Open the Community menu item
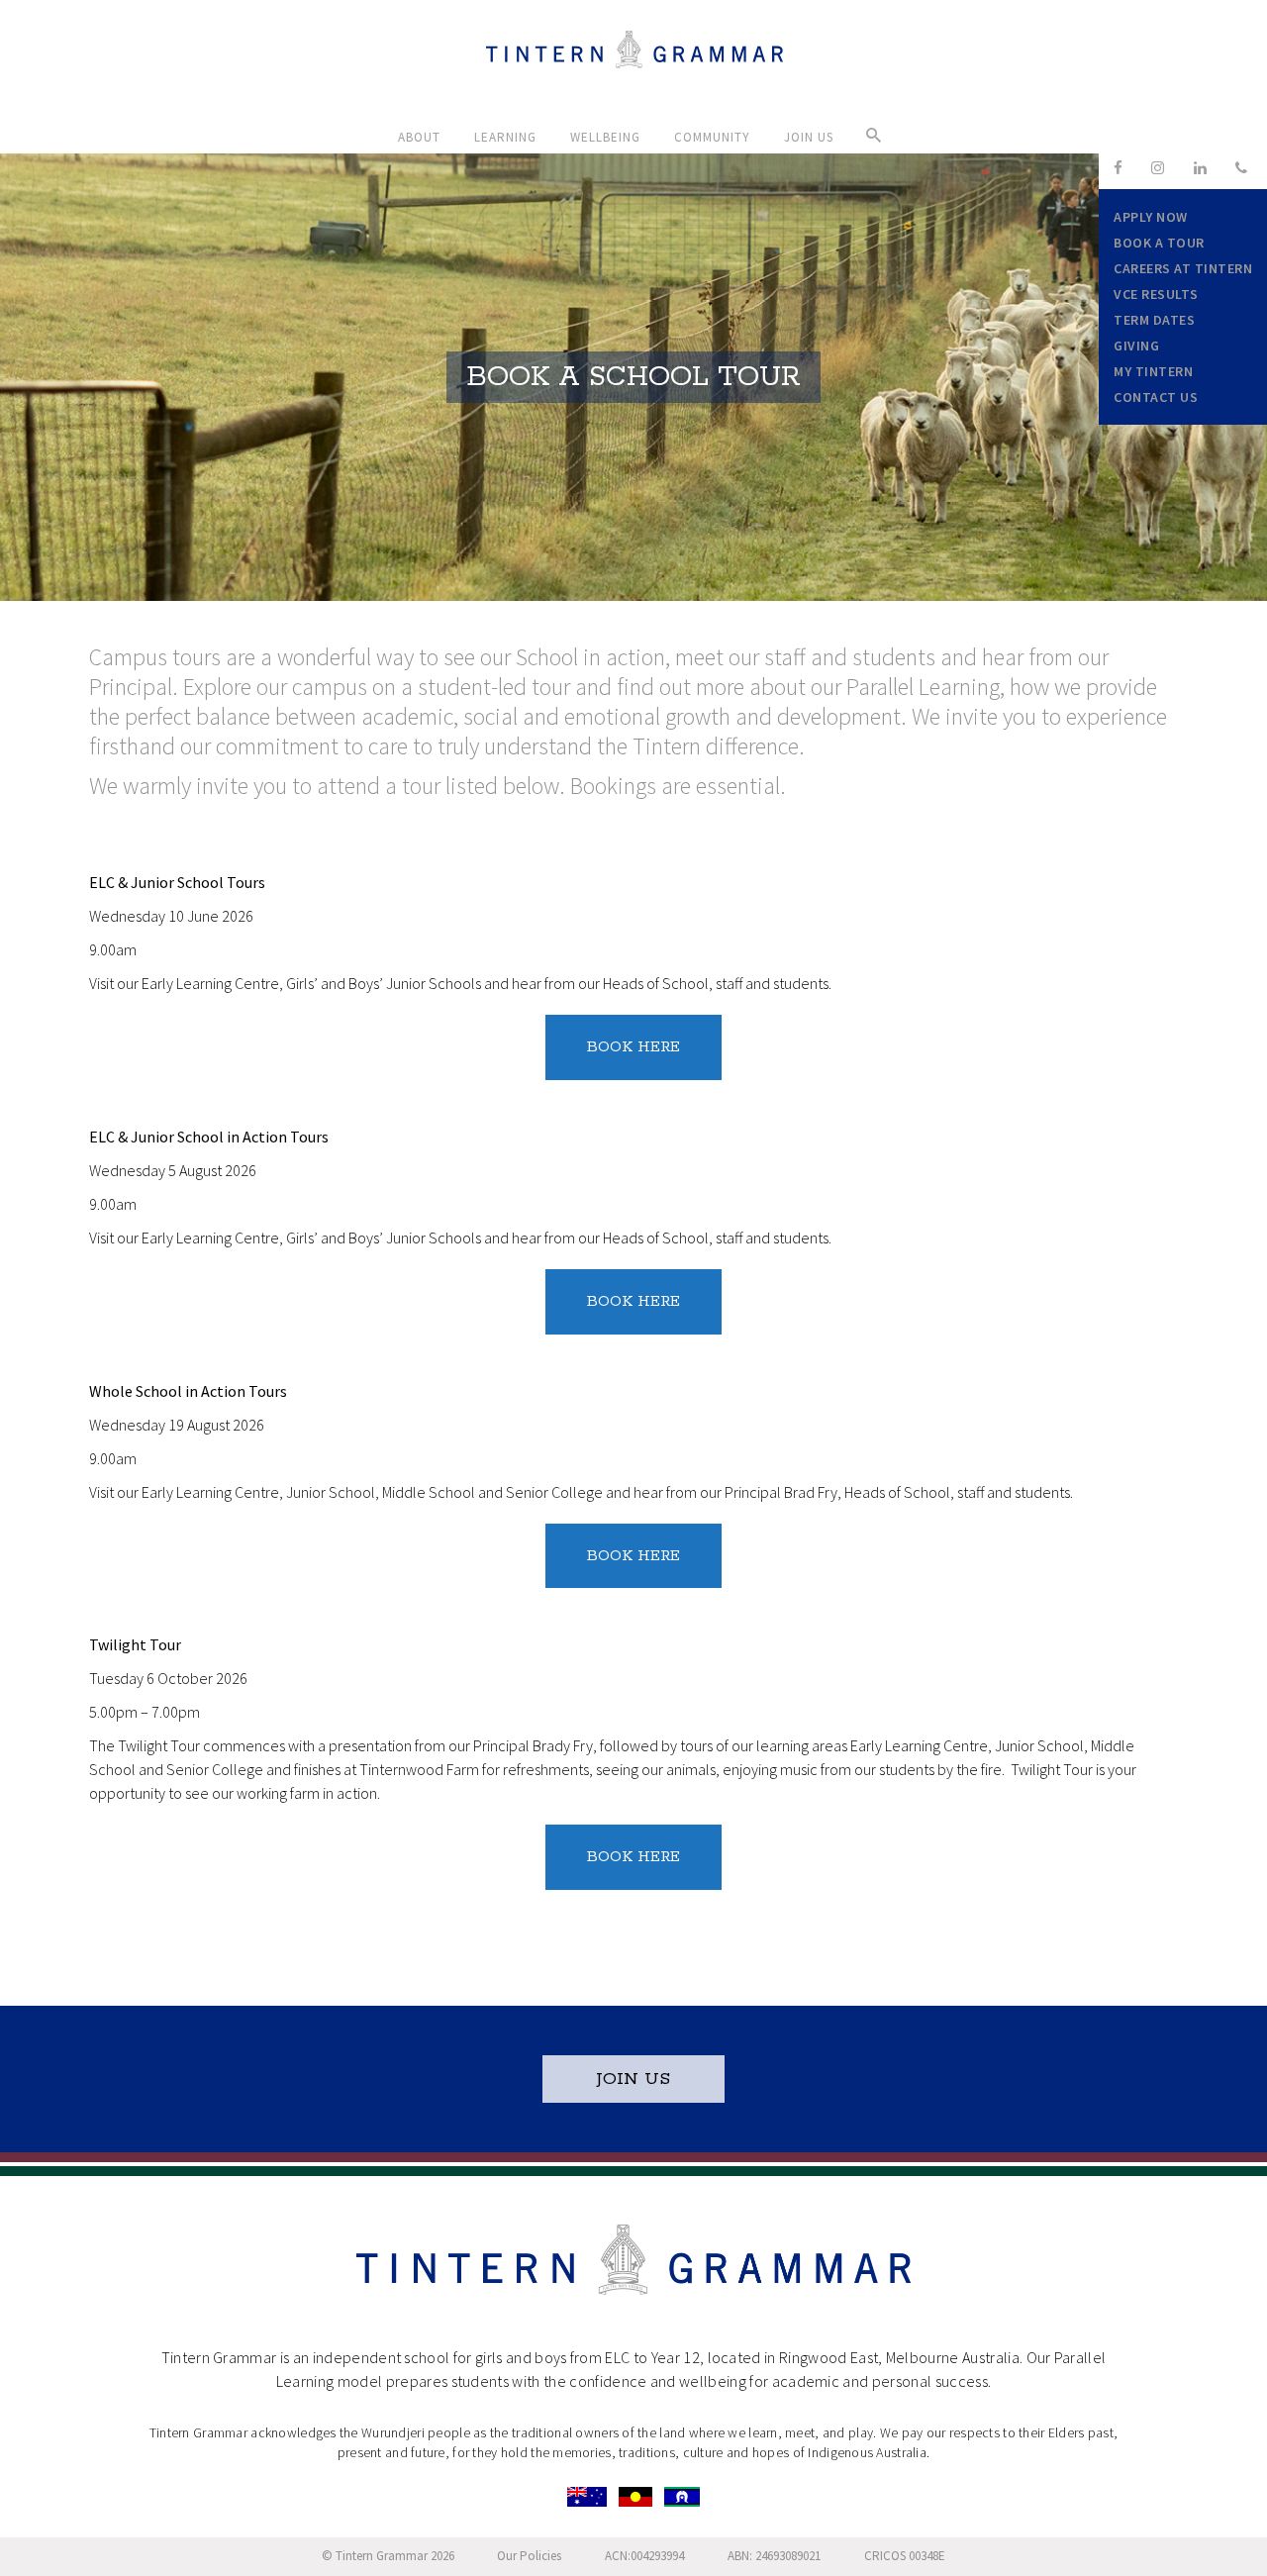 pyautogui.click(x=711, y=137)
